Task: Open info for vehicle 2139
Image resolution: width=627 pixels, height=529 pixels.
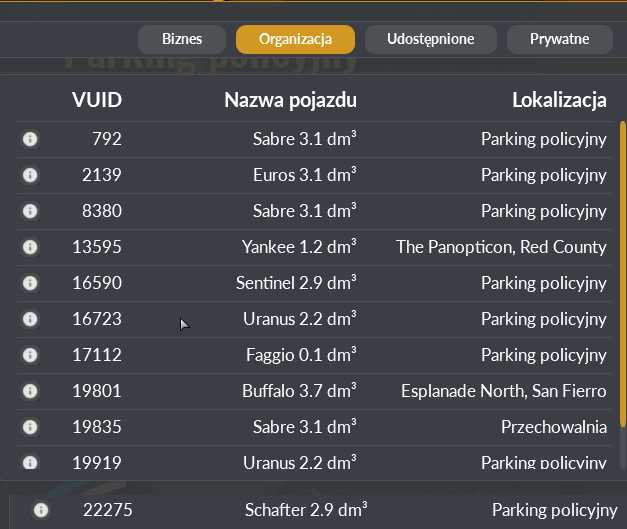Action: pyautogui.click(x=30, y=175)
